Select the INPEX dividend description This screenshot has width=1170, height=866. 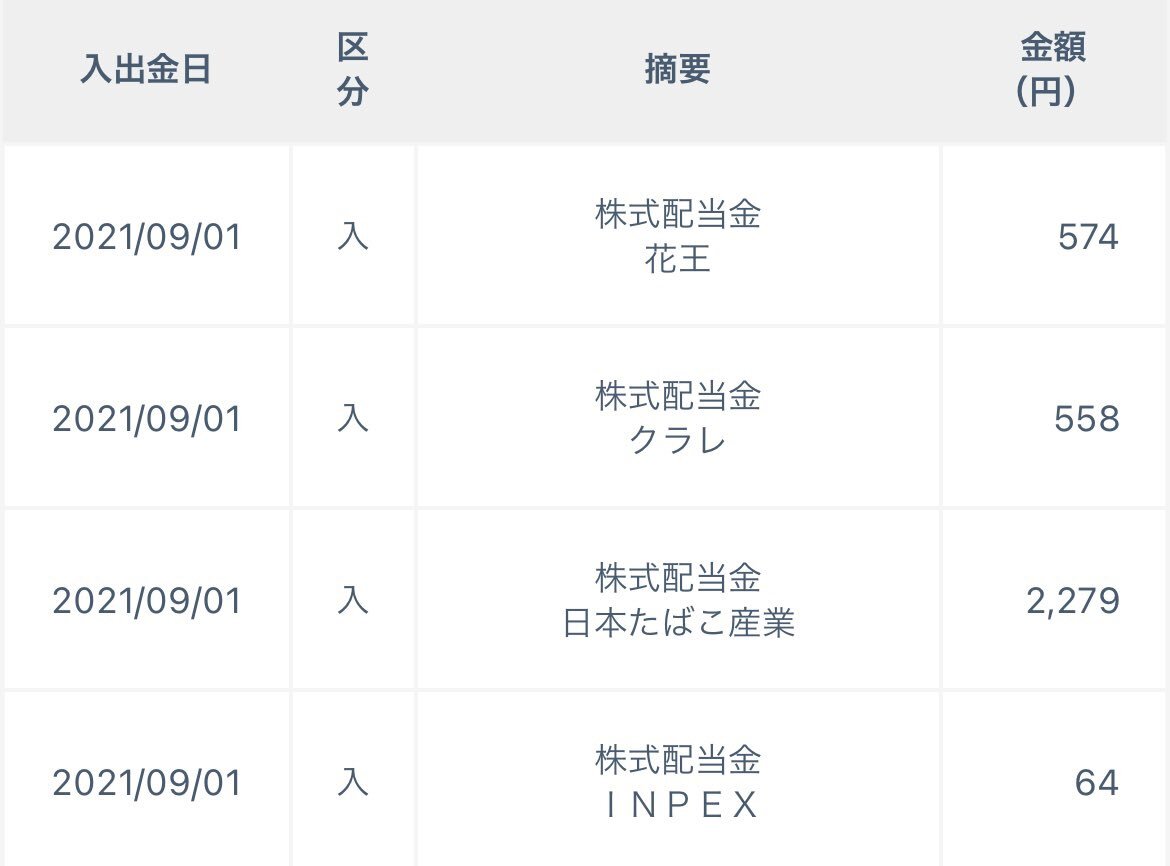[x=678, y=782]
